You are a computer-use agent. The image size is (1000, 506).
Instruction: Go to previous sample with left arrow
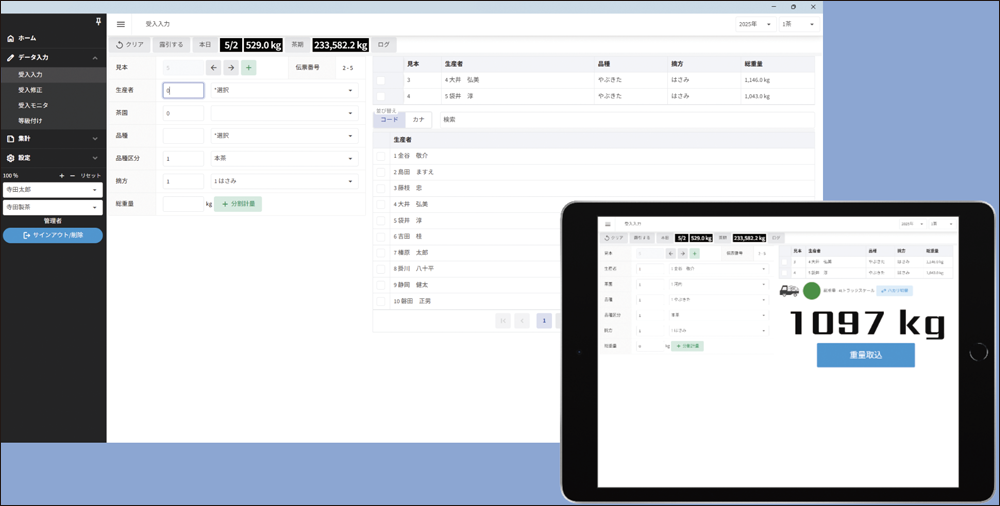coord(213,68)
